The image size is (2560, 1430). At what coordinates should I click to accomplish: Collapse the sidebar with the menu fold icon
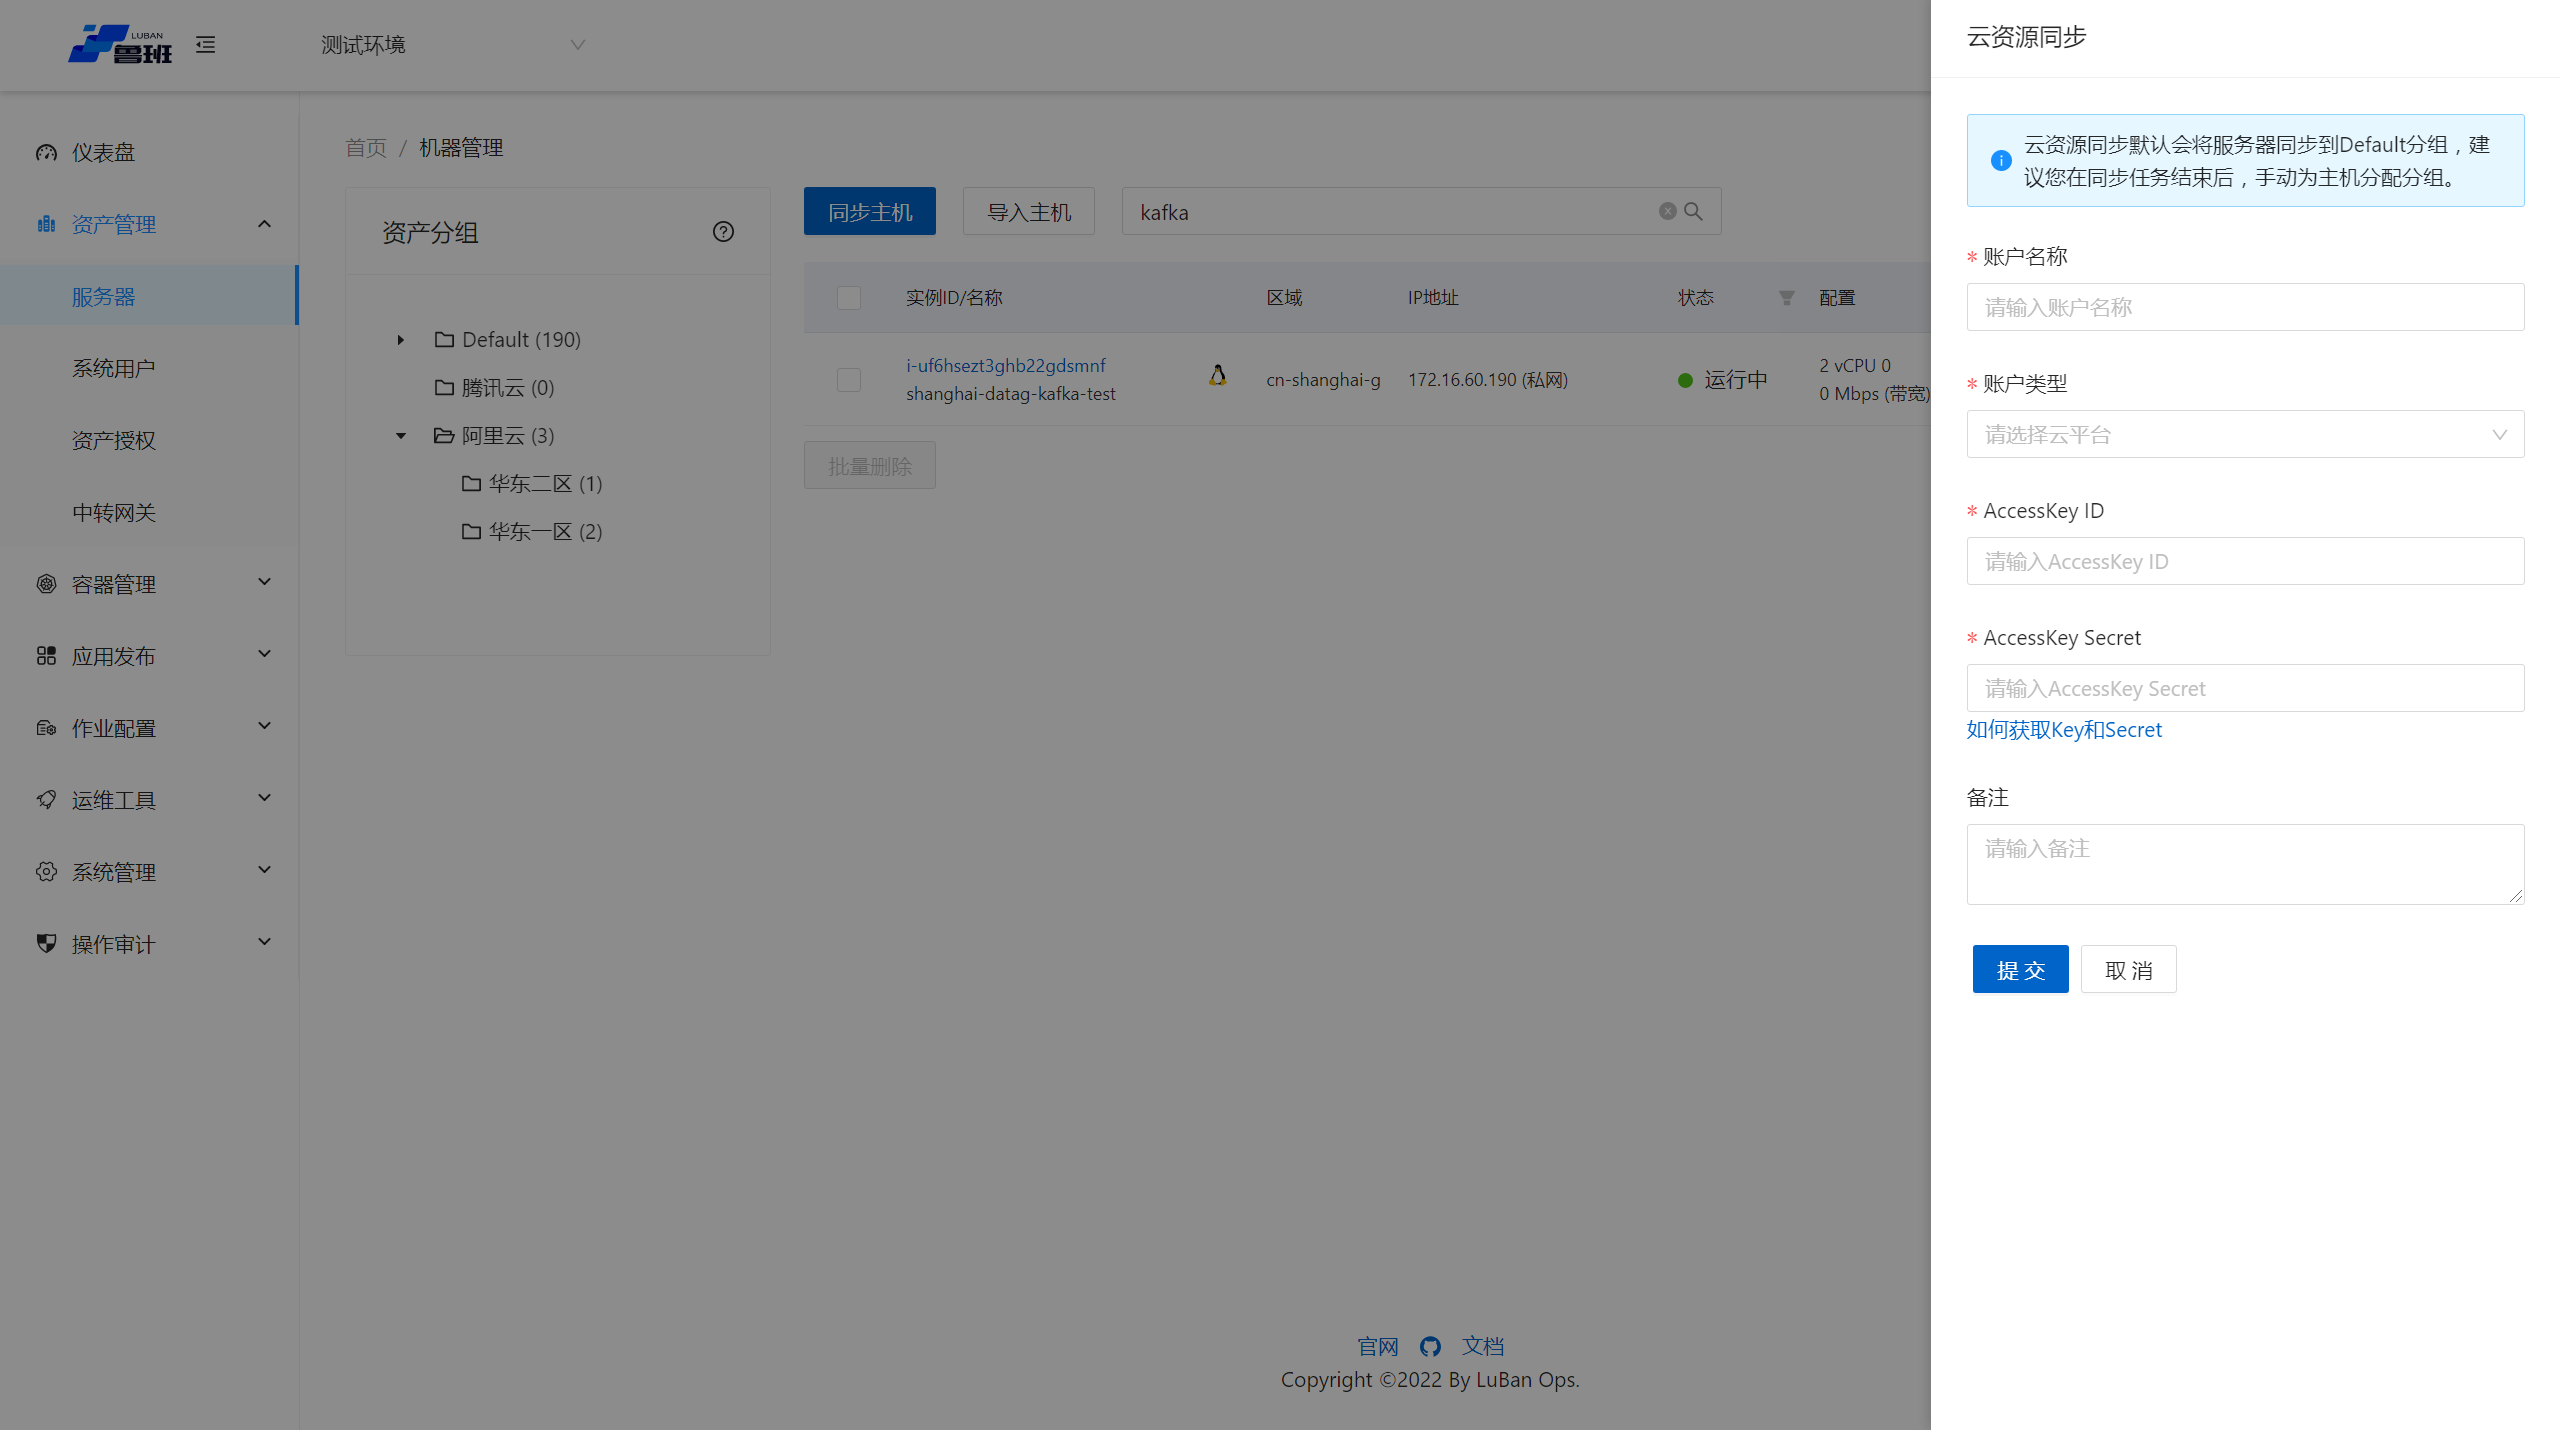(x=205, y=45)
